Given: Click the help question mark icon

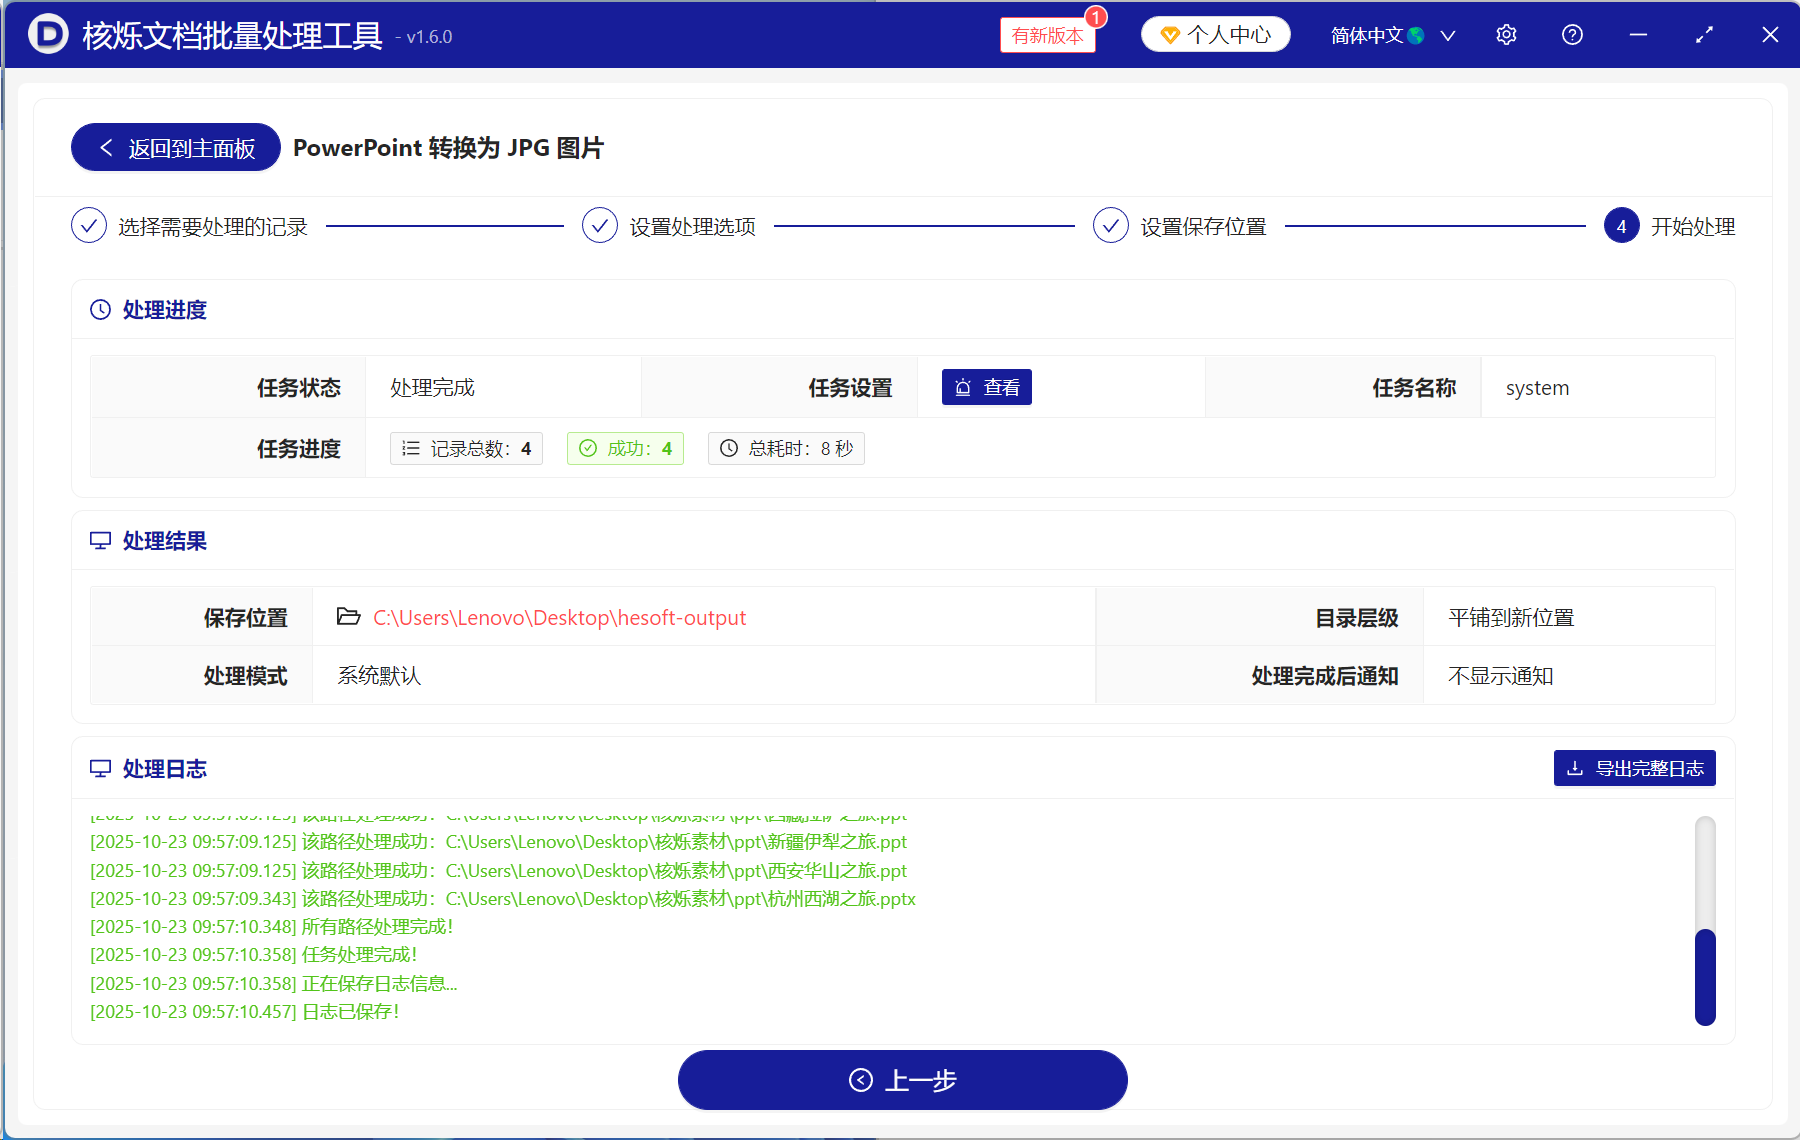Looking at the screenshot, I should pos(1572,35).
